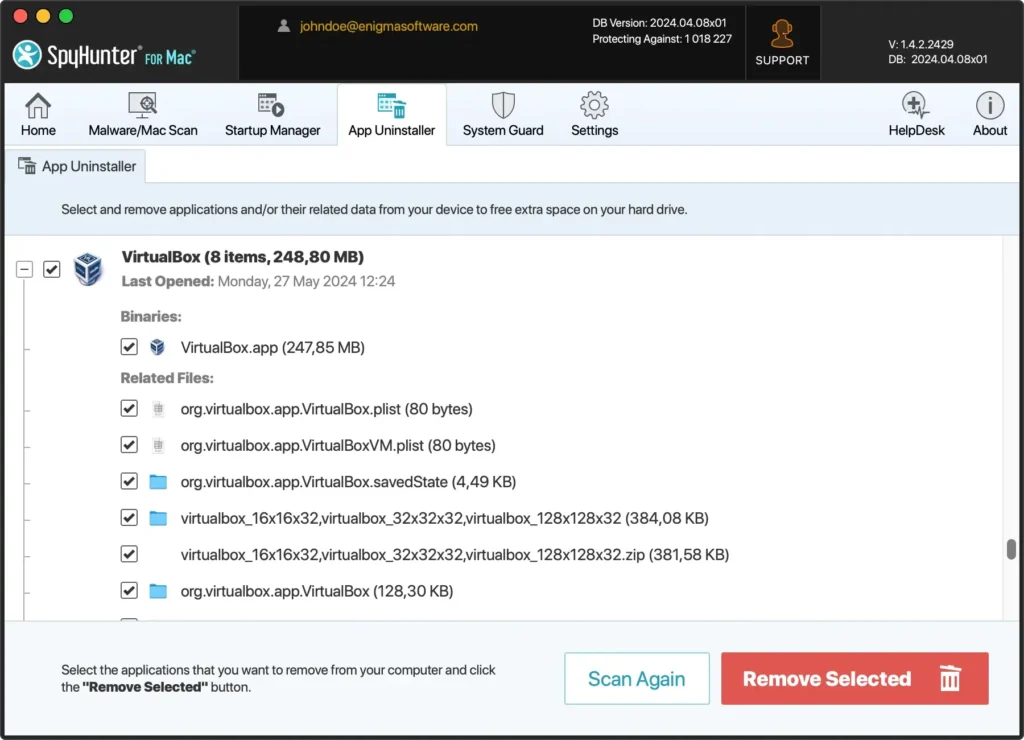Select the VirtualBox.app (247,85 MB) row text

coord(272,347)
